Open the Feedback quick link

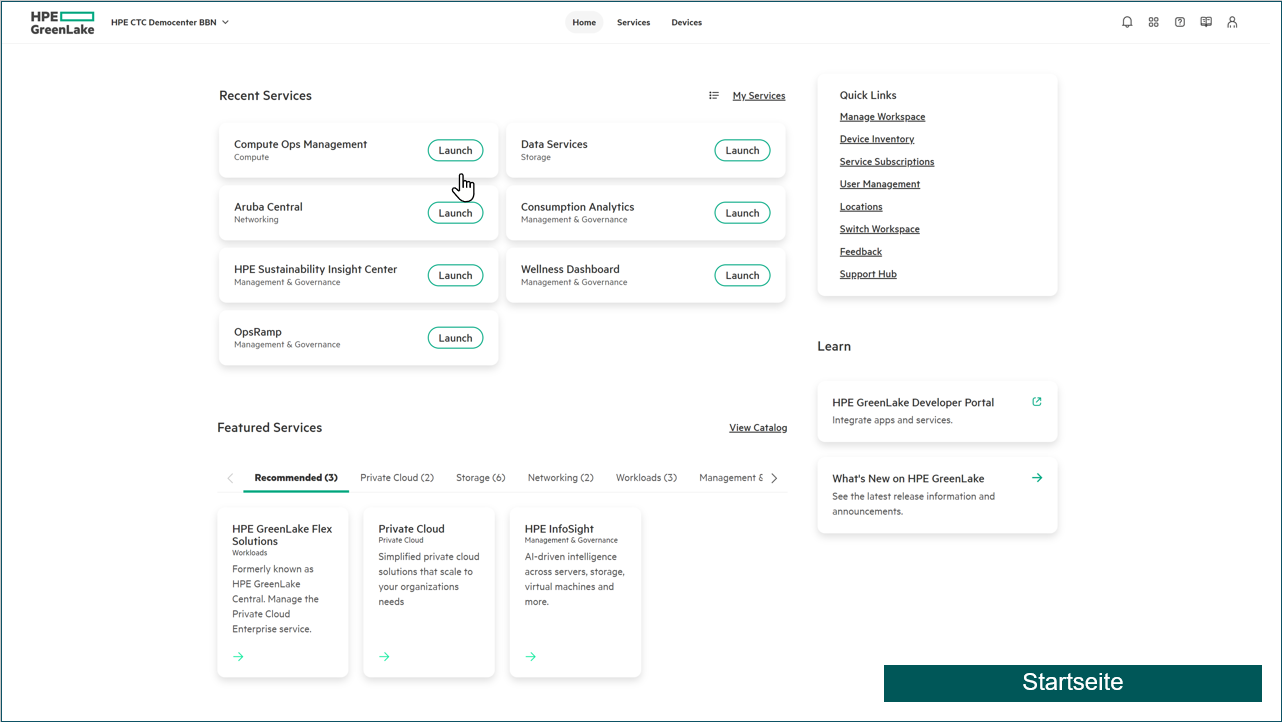861,252
